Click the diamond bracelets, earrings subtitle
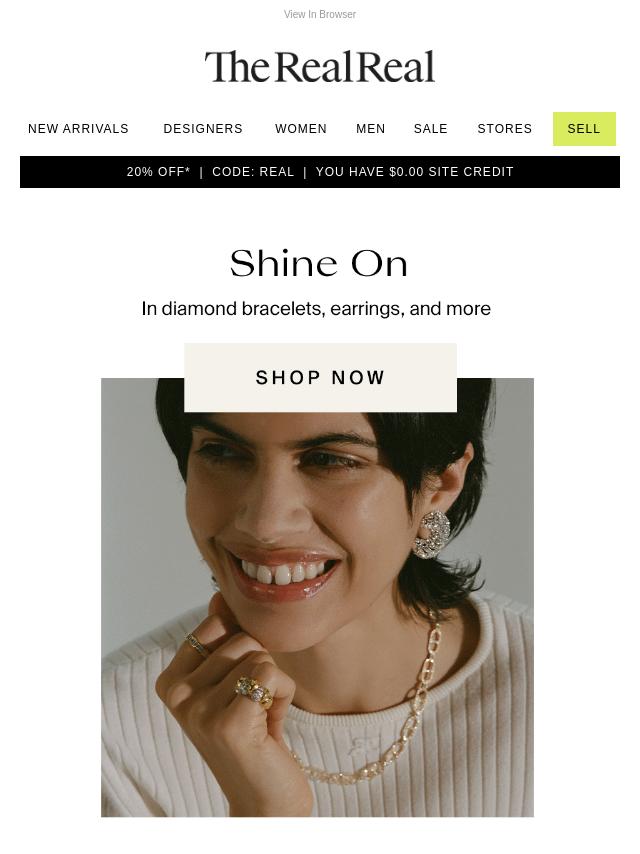The image size is (640, 854). [316, 309]
